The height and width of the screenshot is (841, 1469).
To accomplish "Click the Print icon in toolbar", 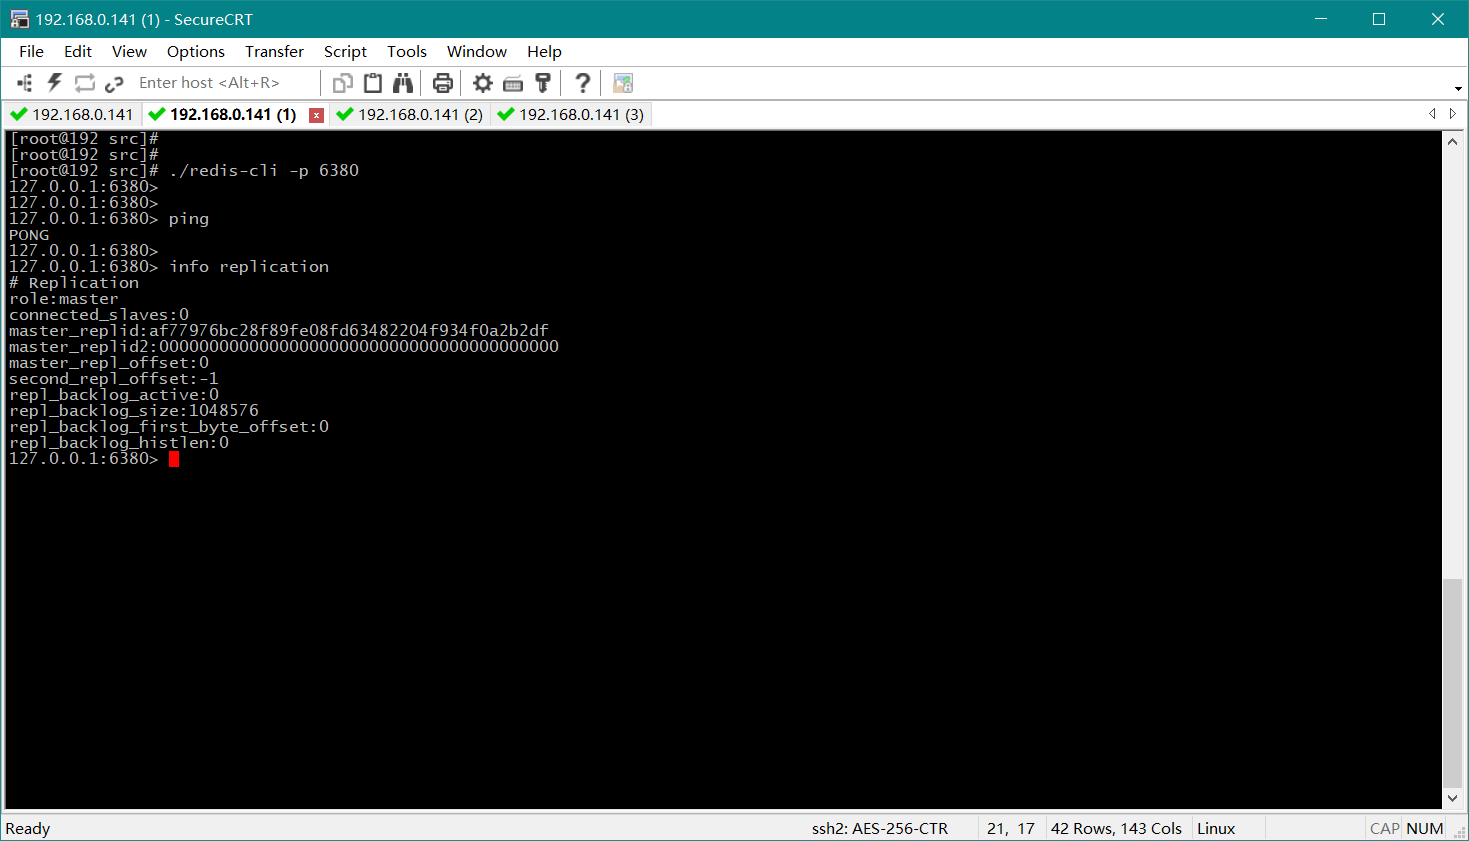I will 443,83.
